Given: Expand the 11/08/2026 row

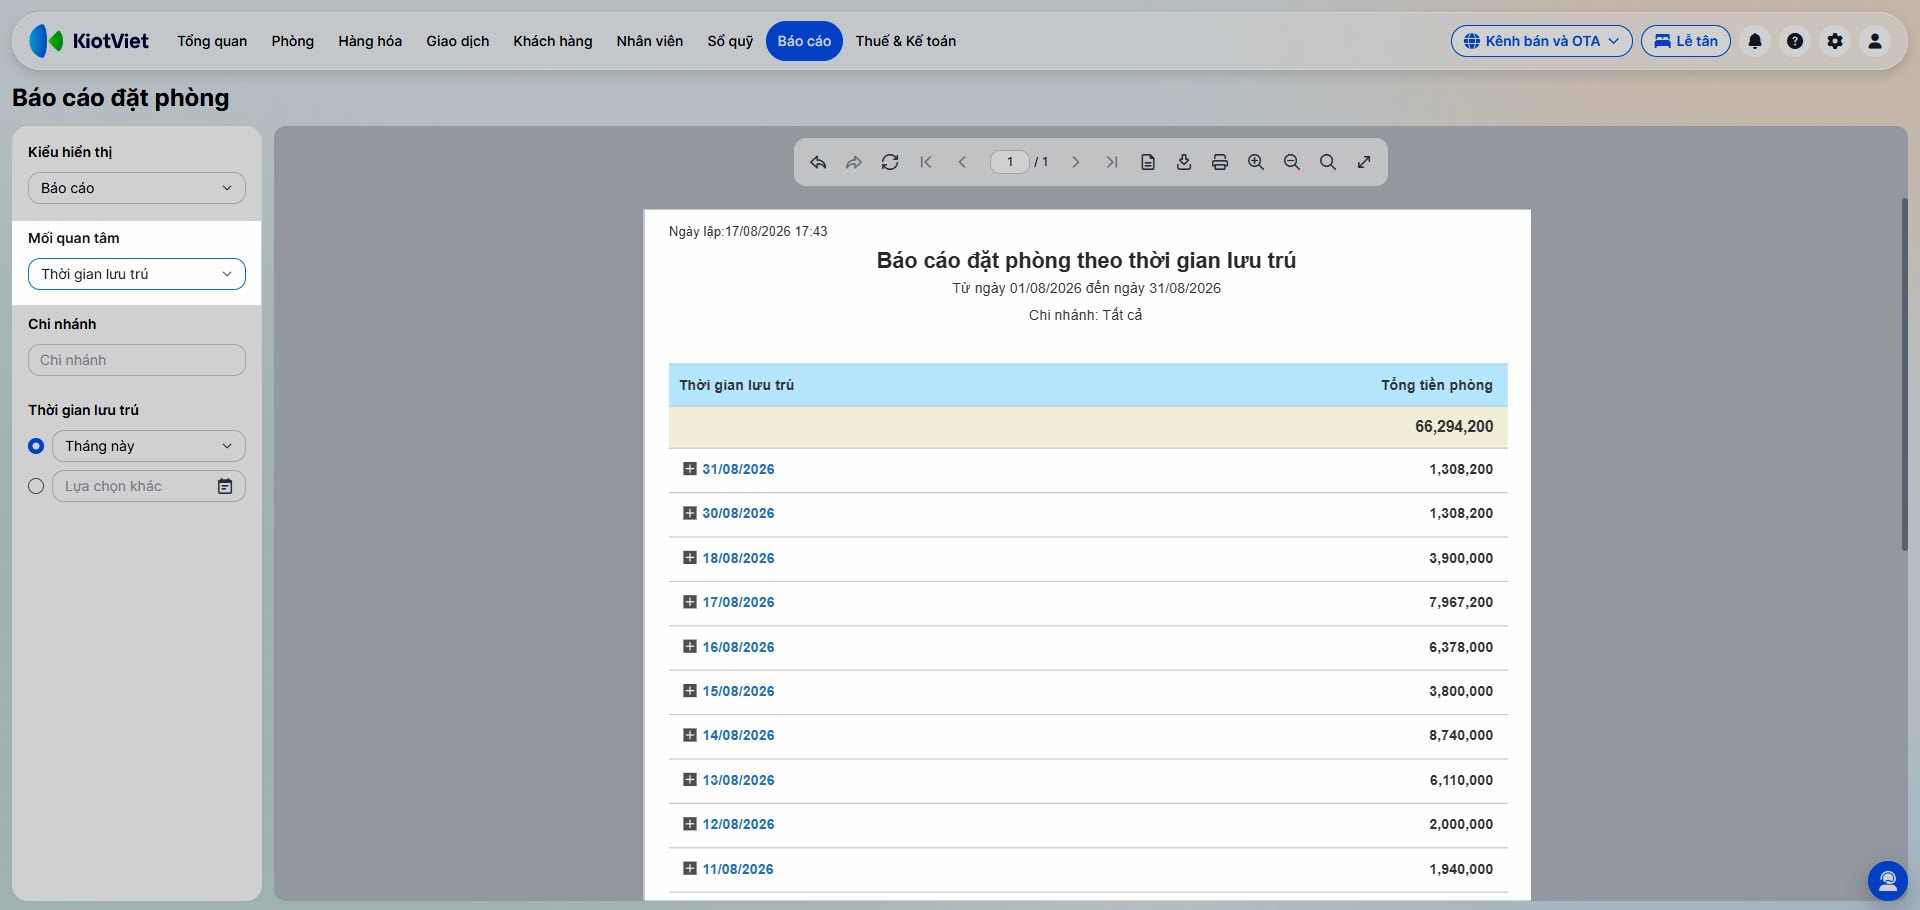Looking at the screenshot, I should coord(689,869).
